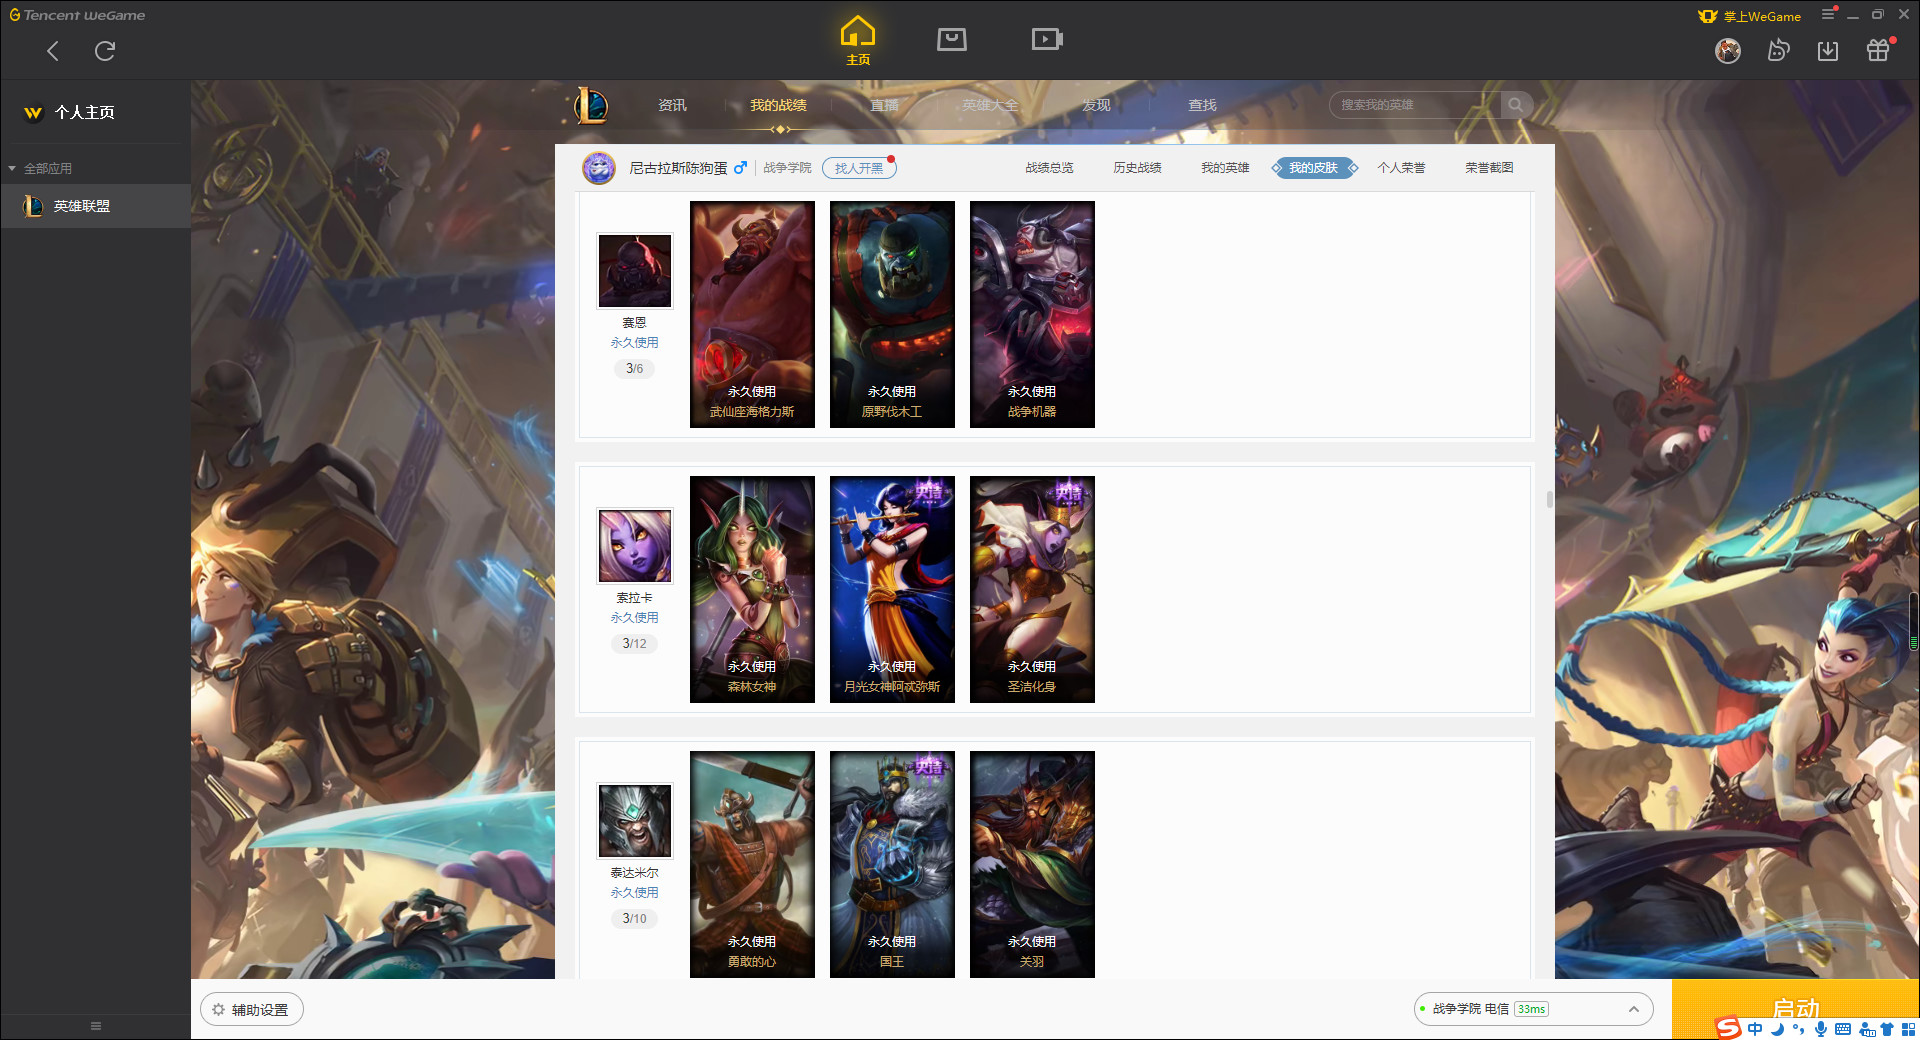1920x1040 pixels.
Task: Switch to 历史战绩 tab
Action: tap(1137, 168)
